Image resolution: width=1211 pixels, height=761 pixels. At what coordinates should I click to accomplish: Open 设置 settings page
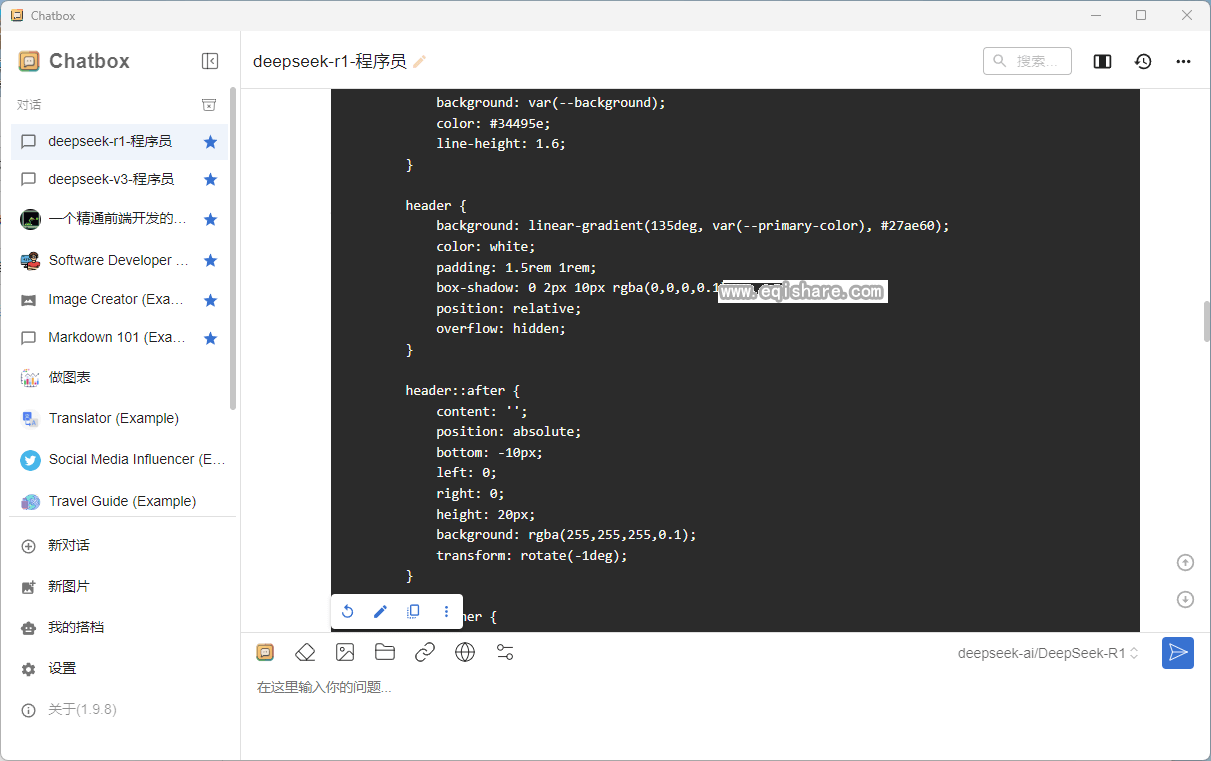[x=62, y=668]
